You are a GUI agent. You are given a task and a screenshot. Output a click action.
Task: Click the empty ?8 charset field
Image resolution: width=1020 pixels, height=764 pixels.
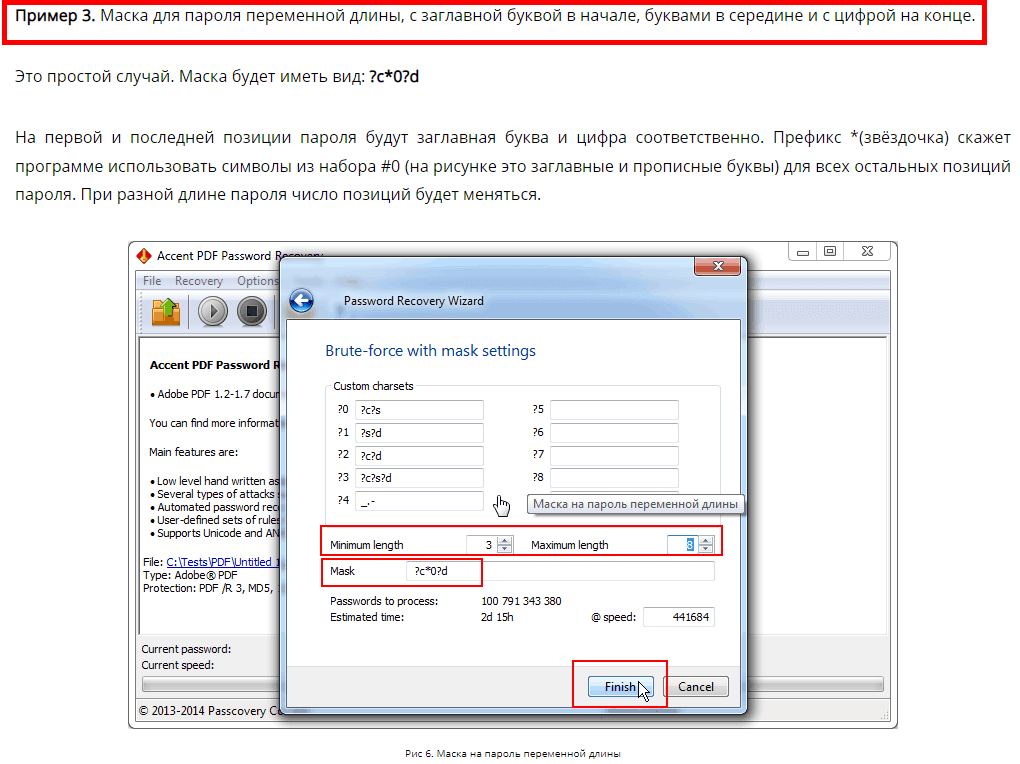(x=614, y=478)
